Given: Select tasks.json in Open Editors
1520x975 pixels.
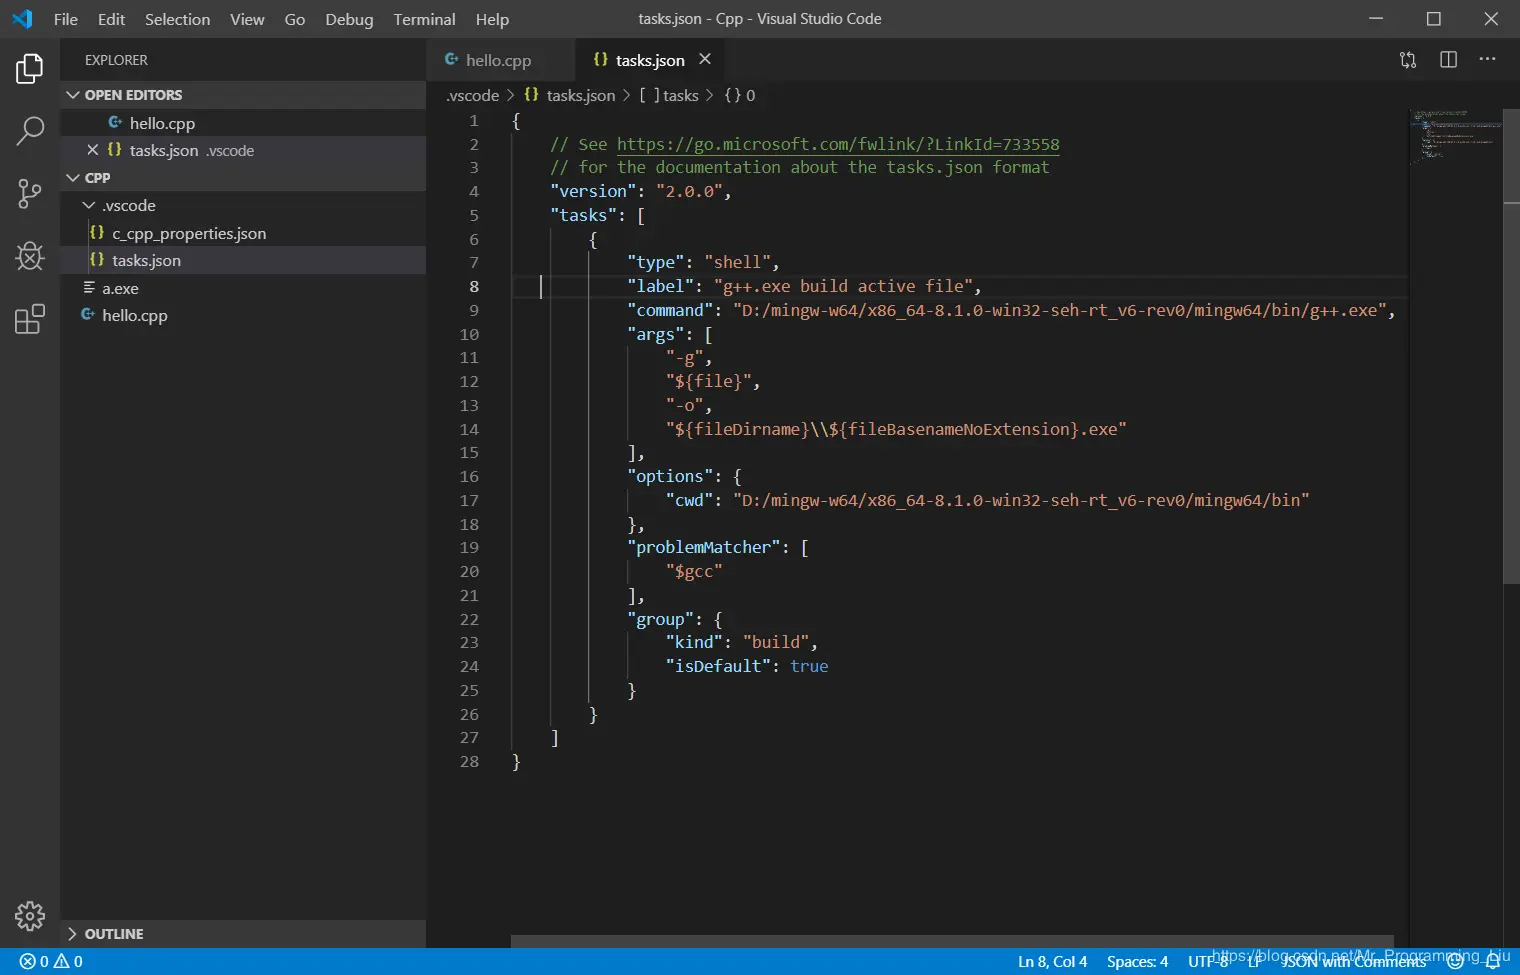Looking at the screenshot, I should pyautogui.click(x=243, y=150).
